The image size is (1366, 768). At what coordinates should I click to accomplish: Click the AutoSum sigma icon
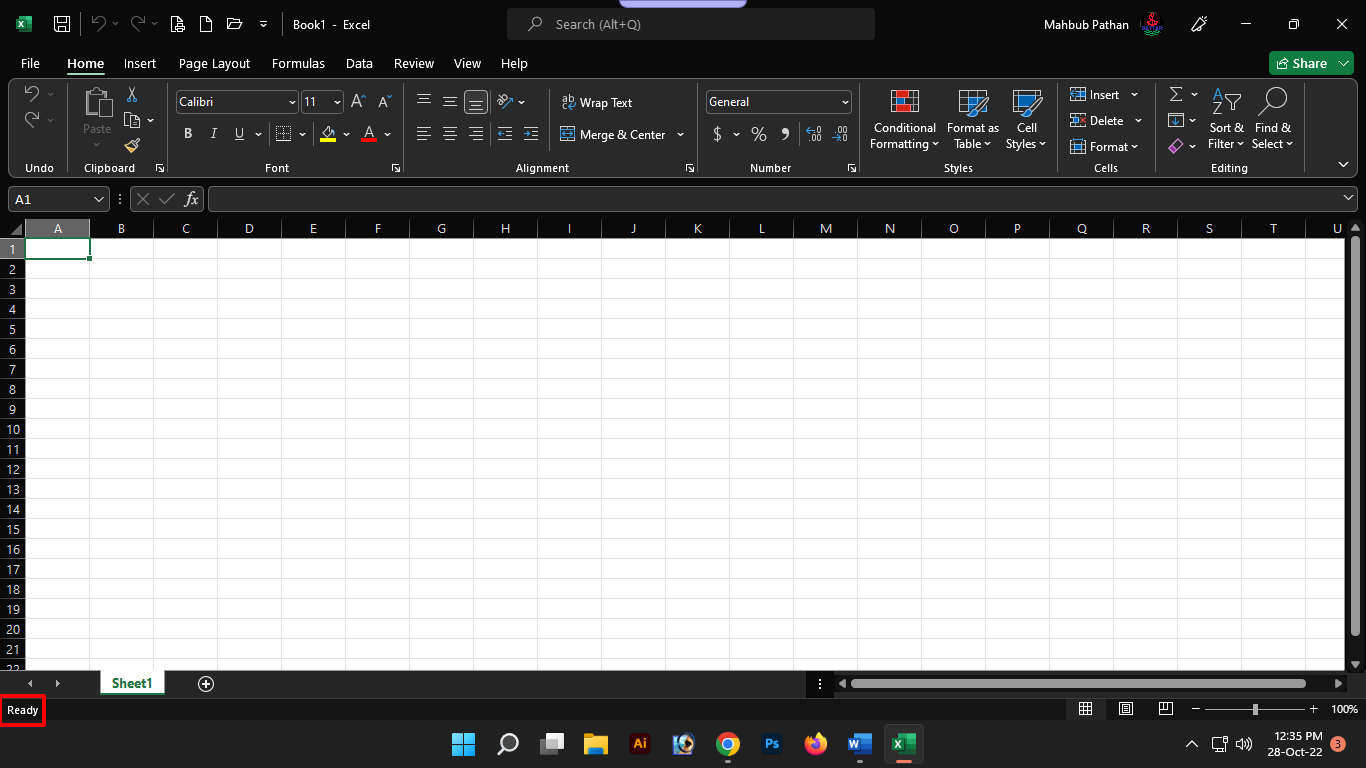pyautogui.click(x=1176, y=94)
